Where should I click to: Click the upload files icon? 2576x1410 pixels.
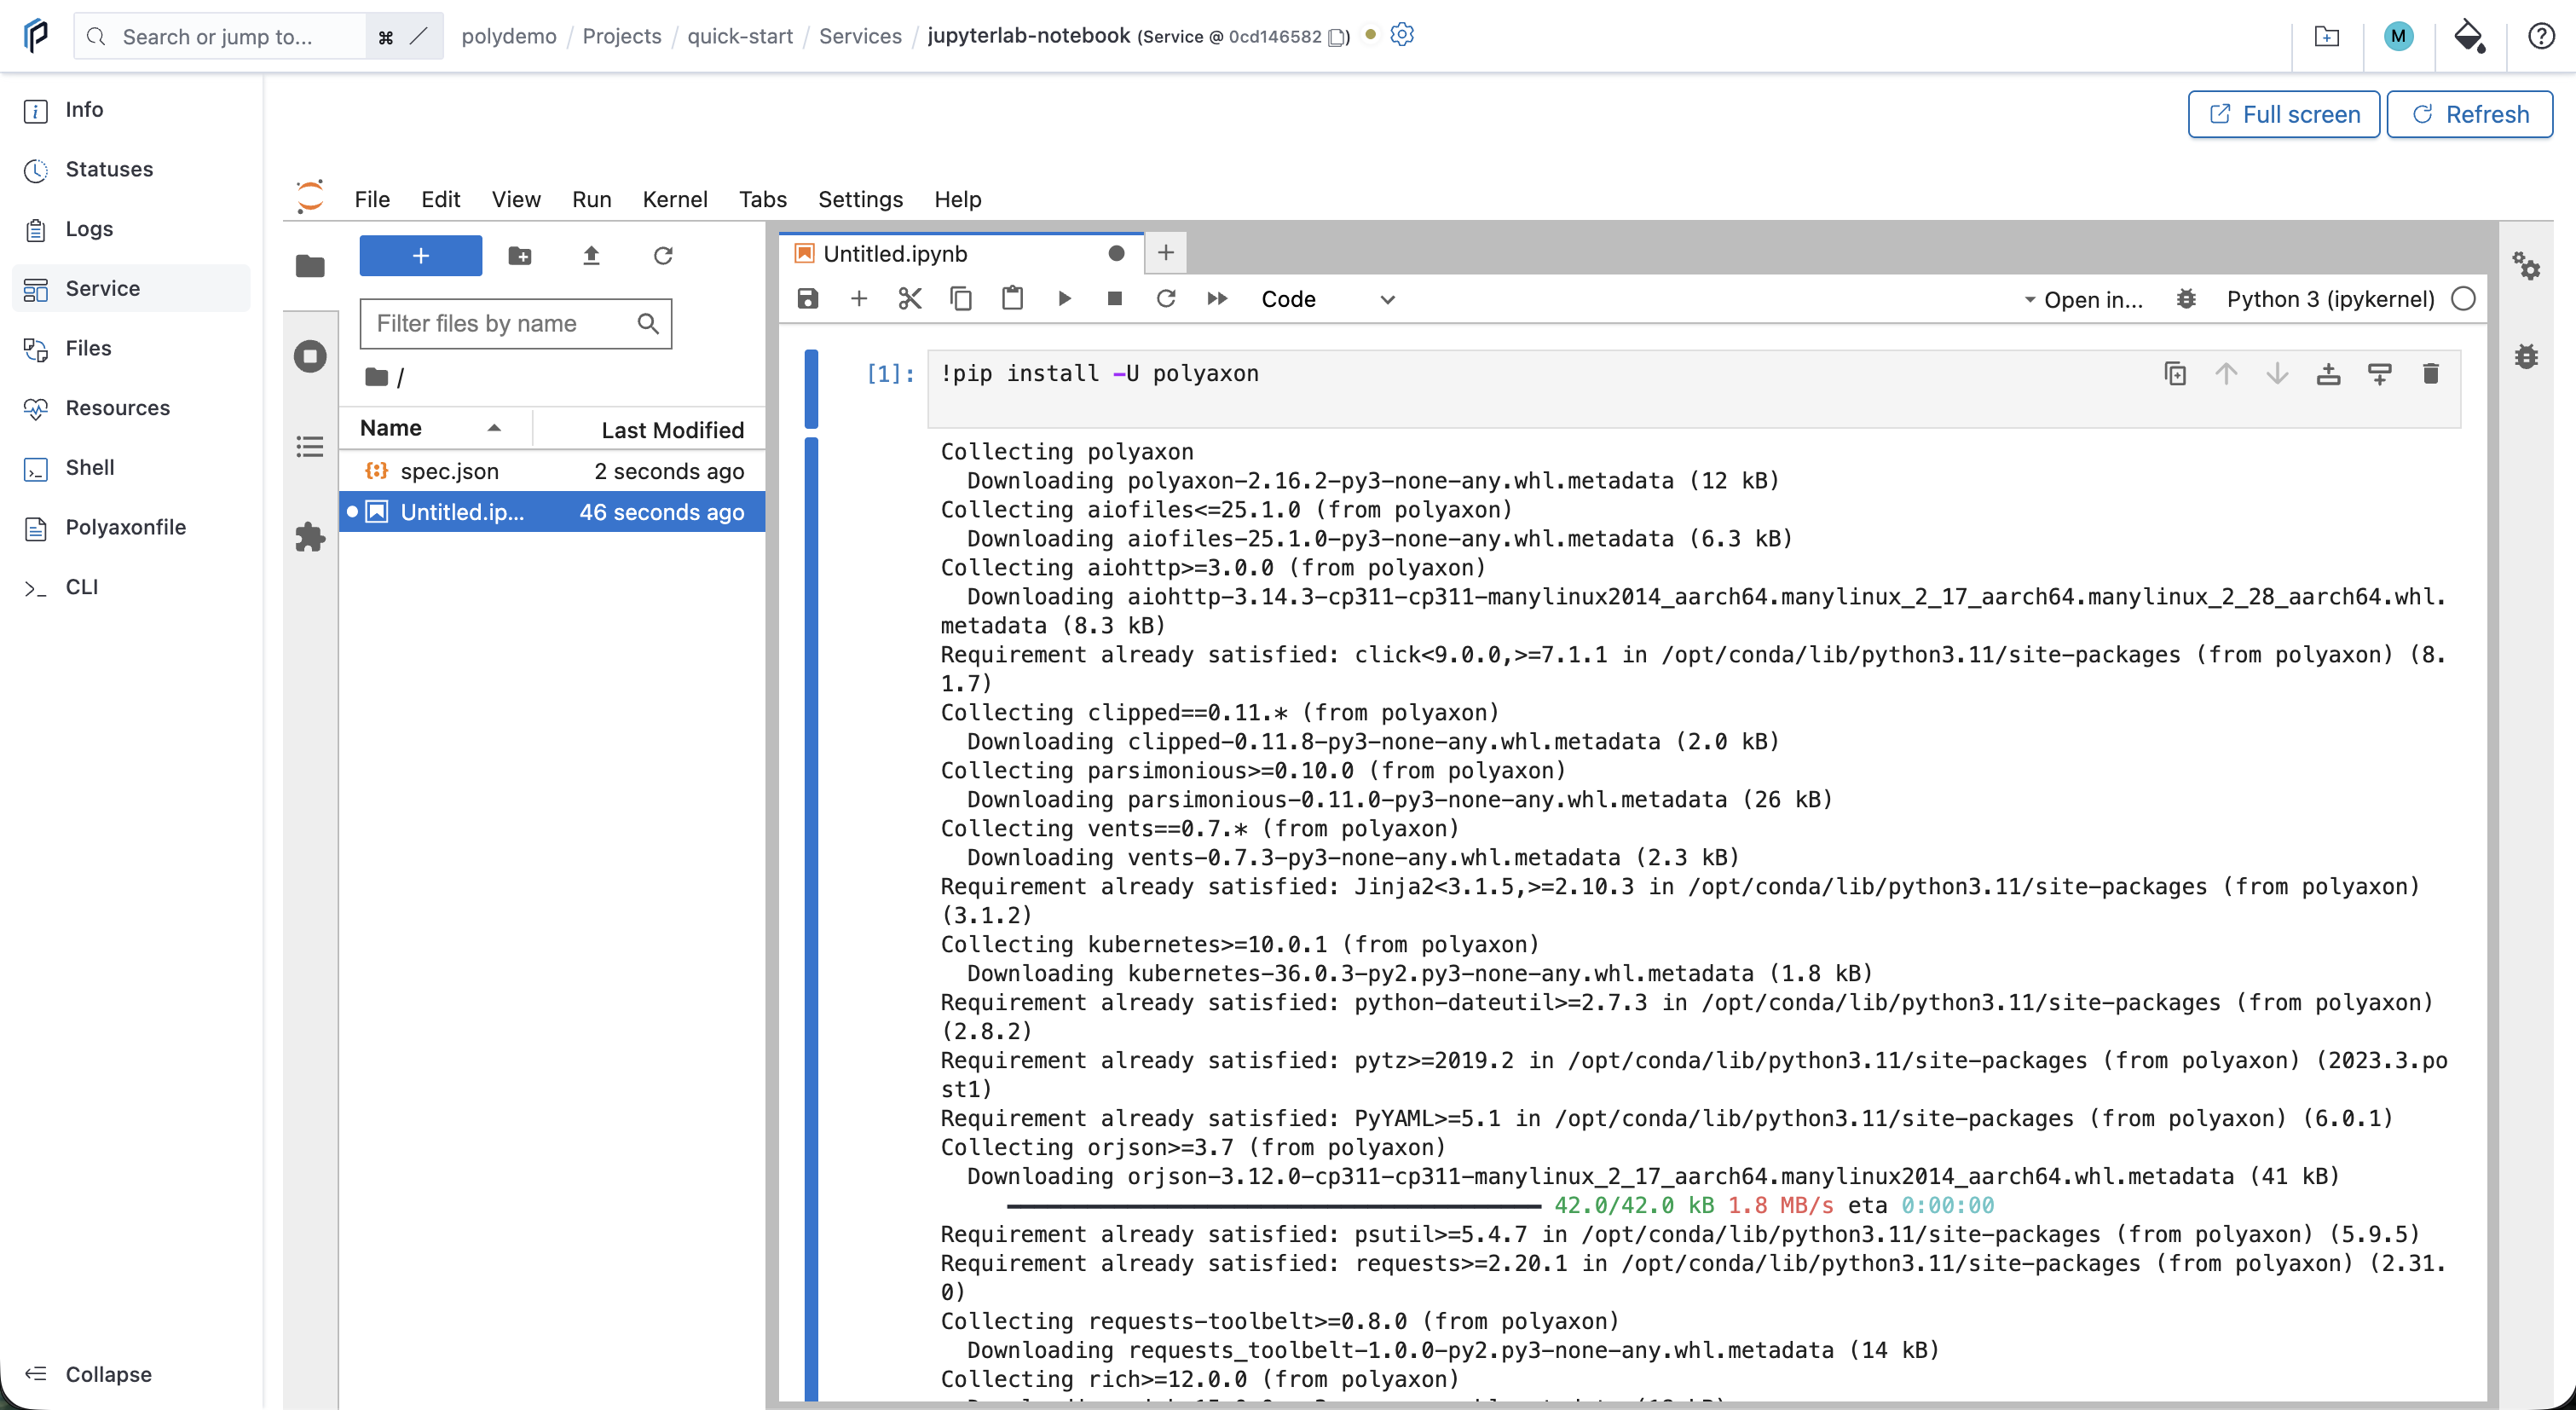pyautogui.click(x=591, y=256)
